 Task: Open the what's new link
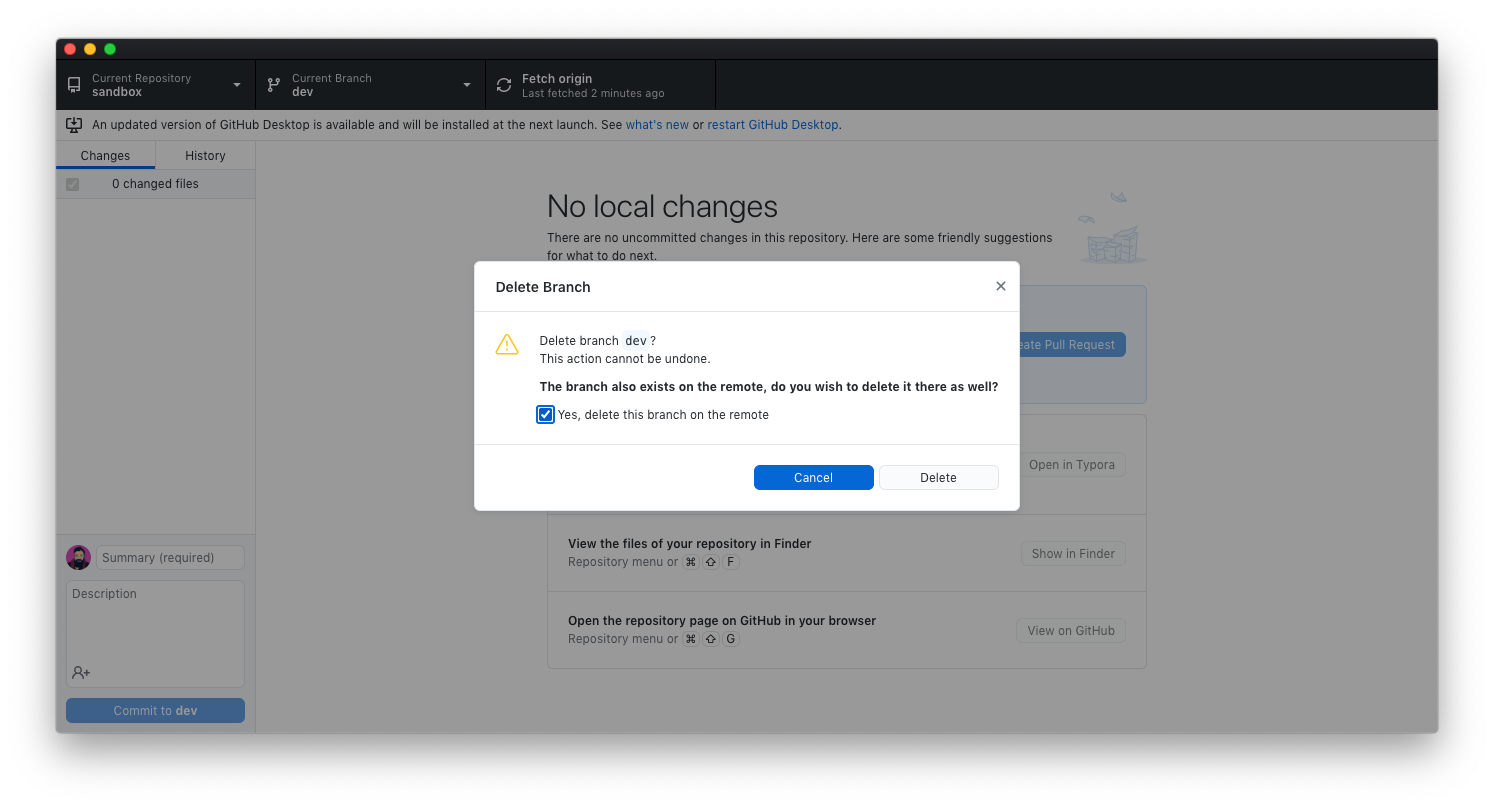click(657, 124)
